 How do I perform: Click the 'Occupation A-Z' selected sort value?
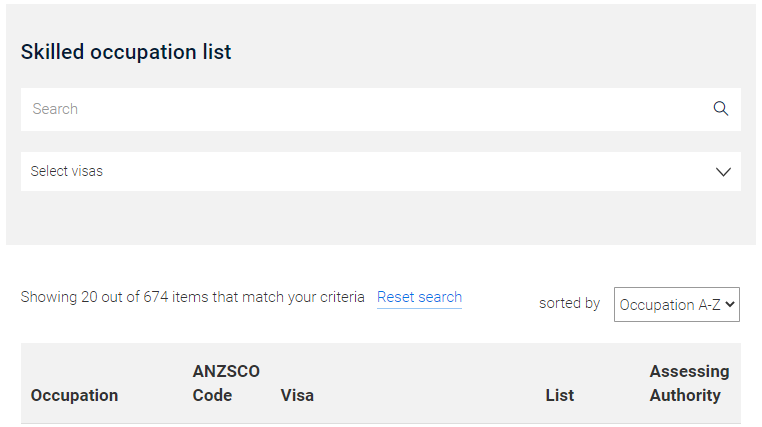click(x=669, y=305)
